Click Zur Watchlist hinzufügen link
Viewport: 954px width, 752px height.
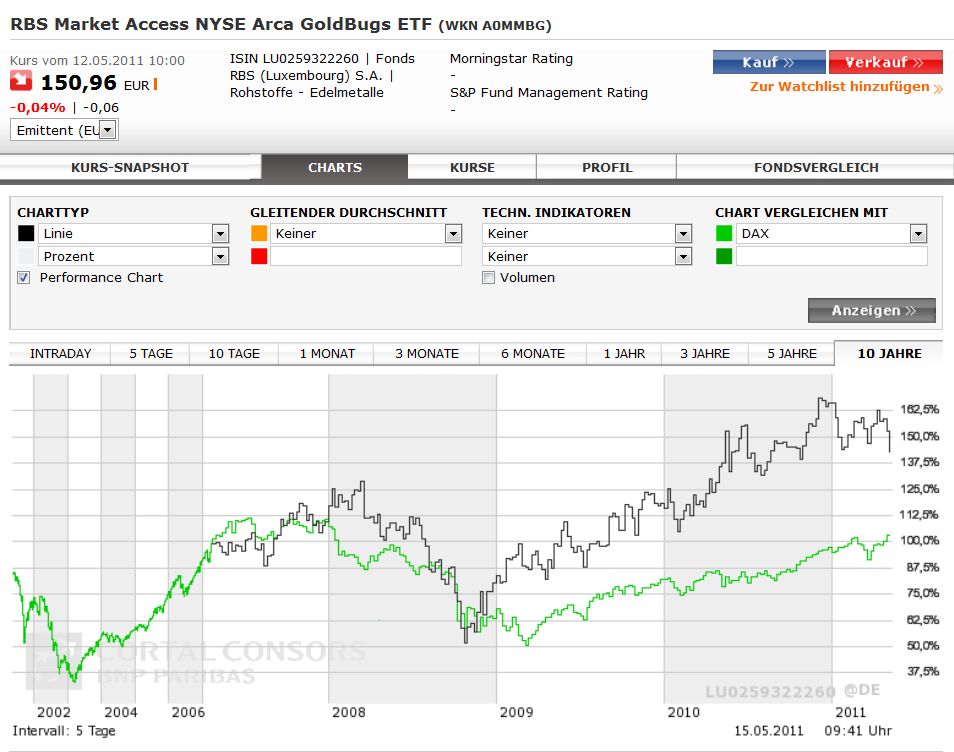[846, 87]
